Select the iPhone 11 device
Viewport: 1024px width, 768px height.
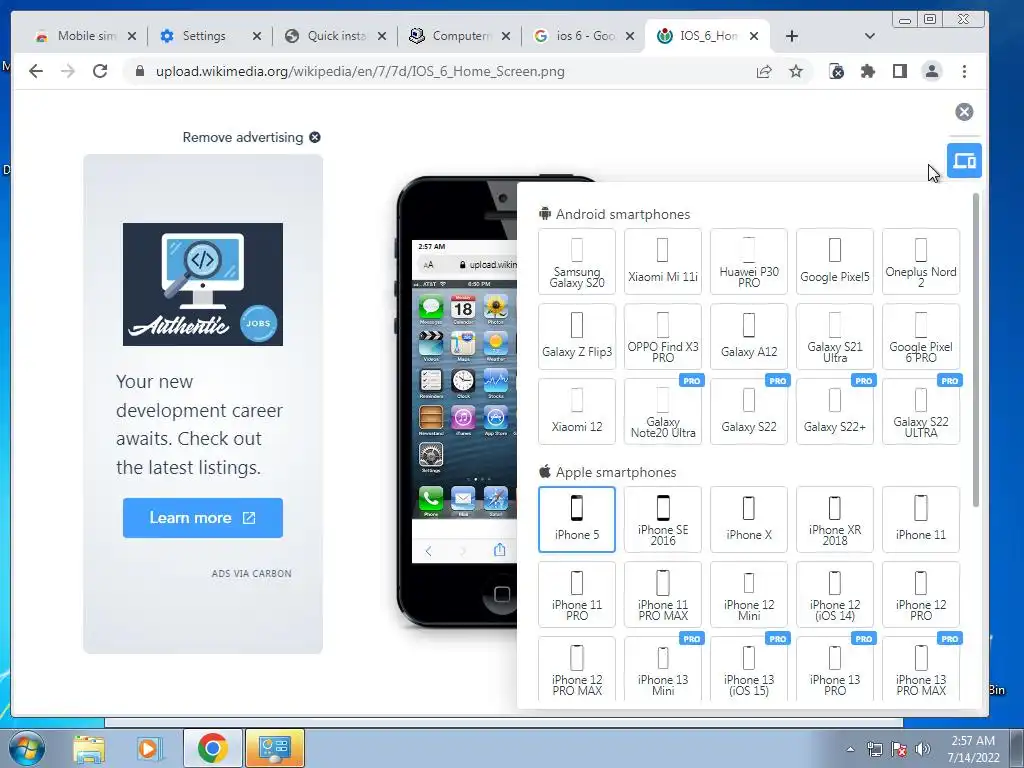pyautogui.click(x=921, y=520)
